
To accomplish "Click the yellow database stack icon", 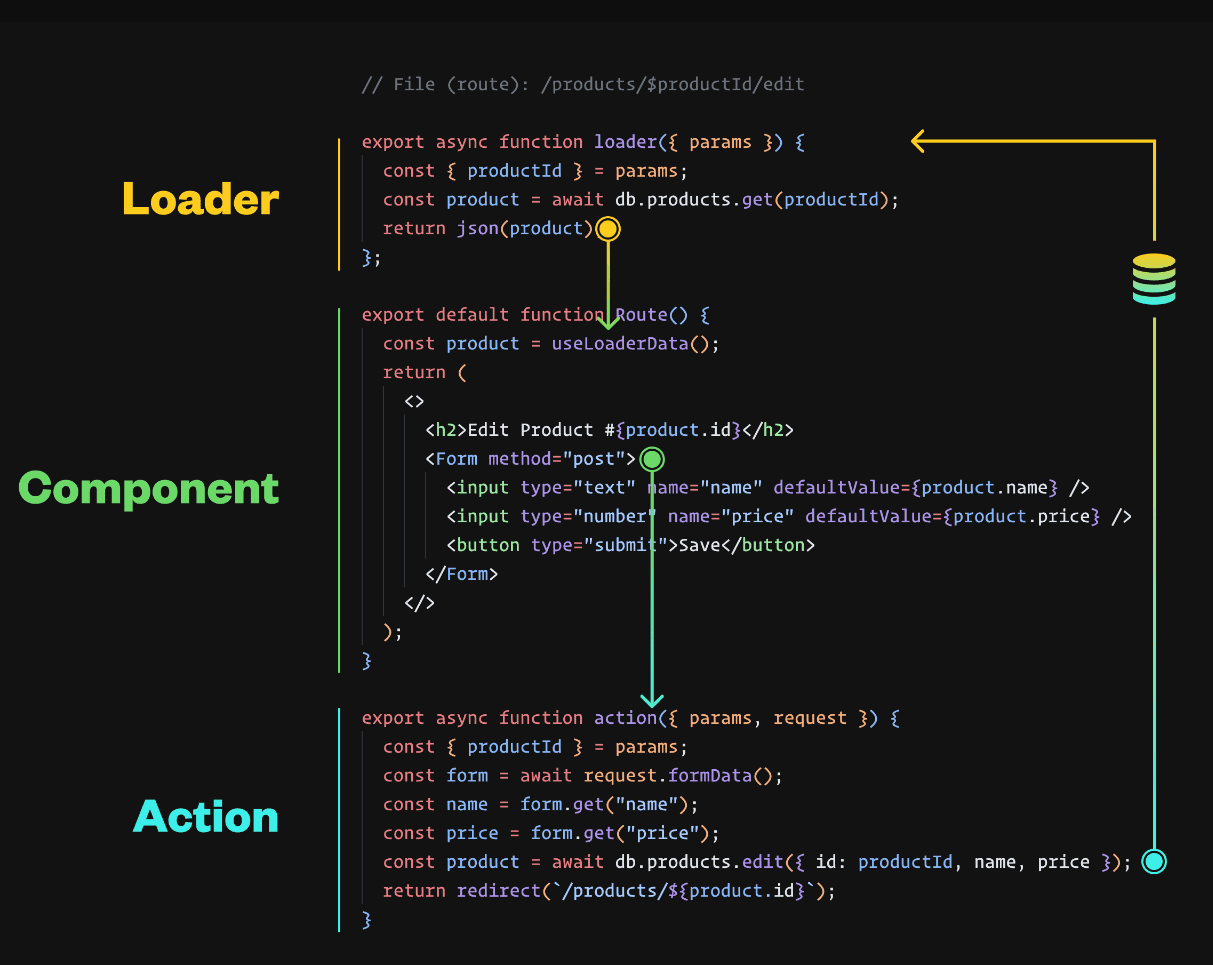I will pyautogui.click(x=1154, y=278).
